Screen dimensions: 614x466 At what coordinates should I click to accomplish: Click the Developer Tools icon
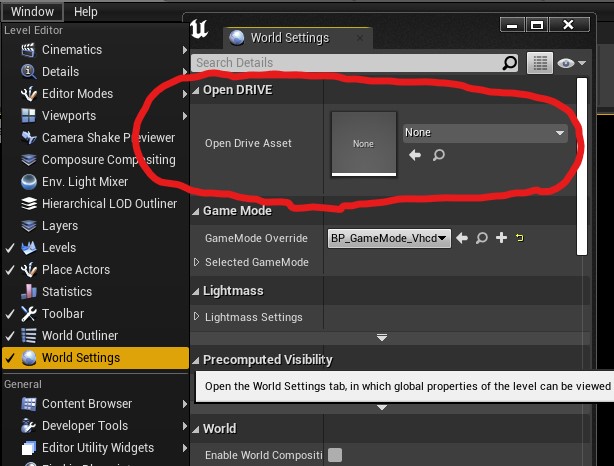[29, 426]
